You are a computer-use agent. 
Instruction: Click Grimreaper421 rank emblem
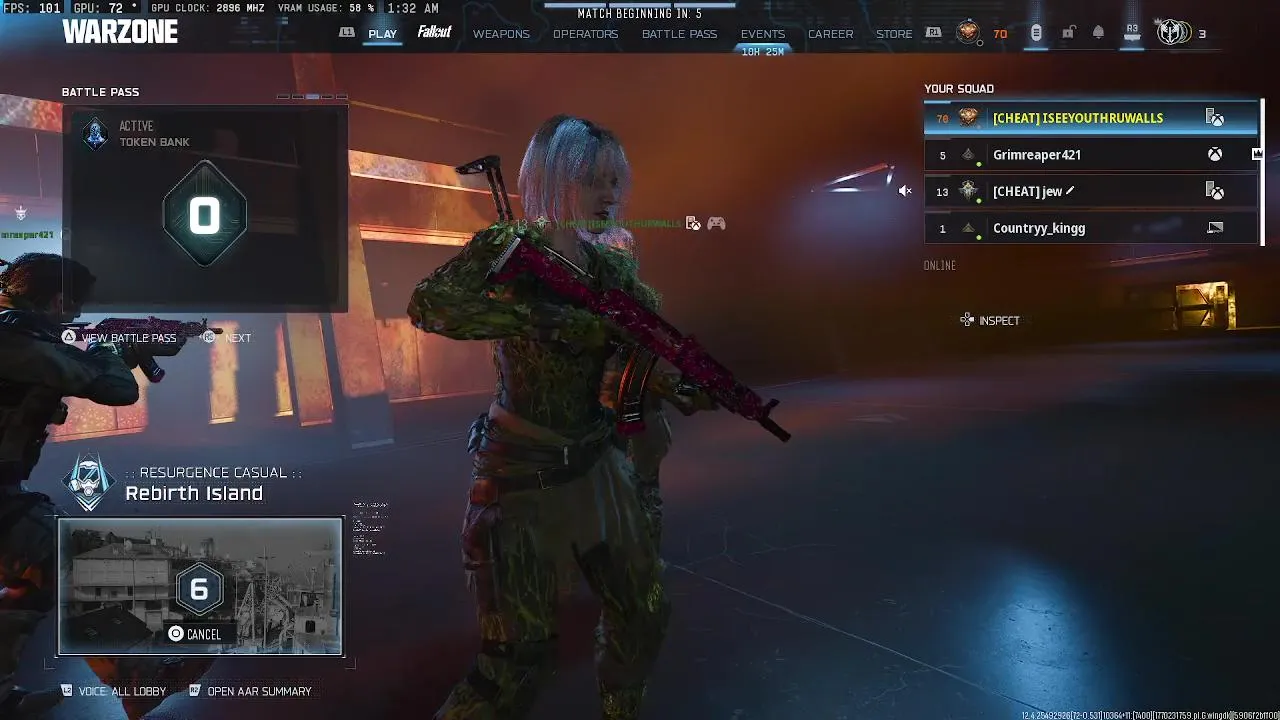(968, 155)
